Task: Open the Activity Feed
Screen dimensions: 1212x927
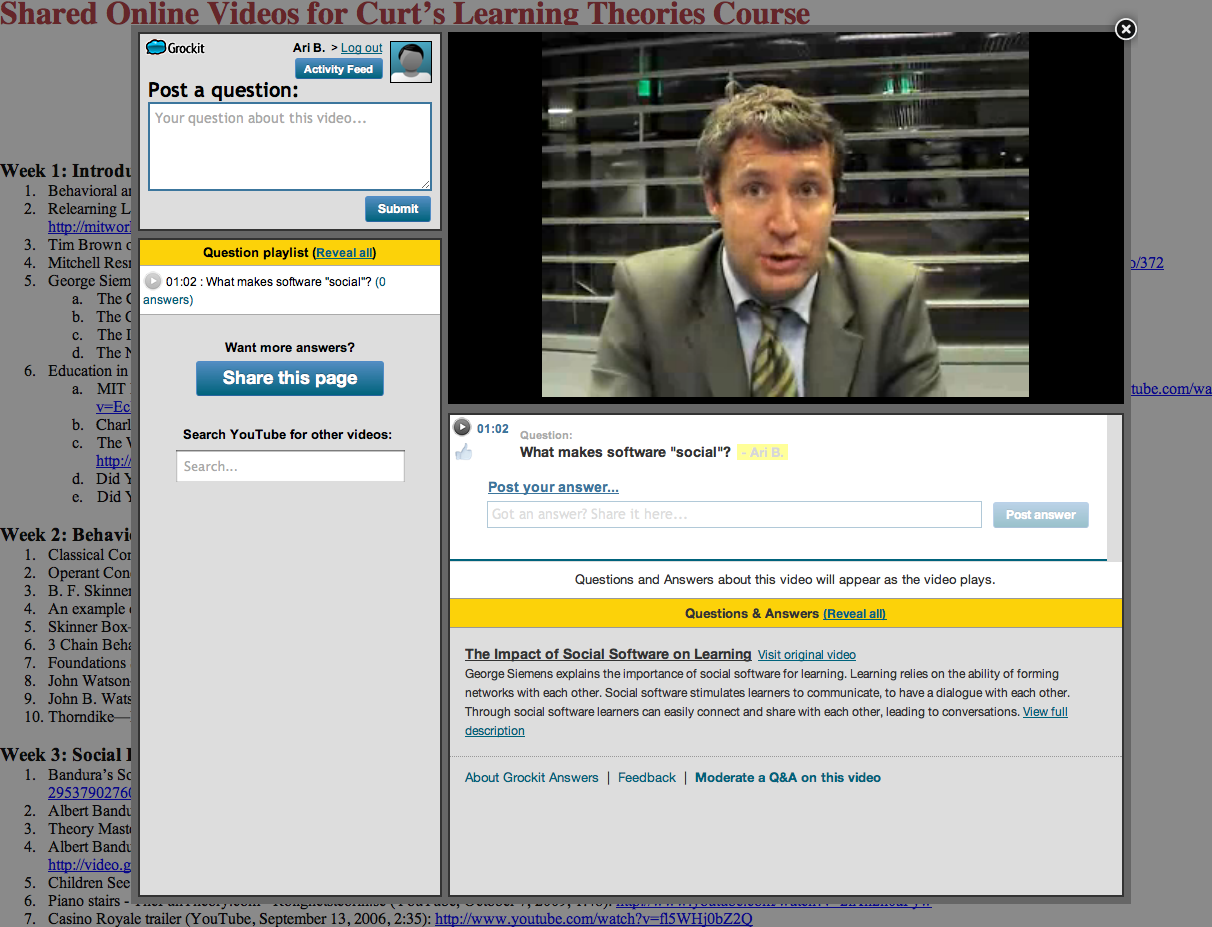Action: [x=338, y=69]
